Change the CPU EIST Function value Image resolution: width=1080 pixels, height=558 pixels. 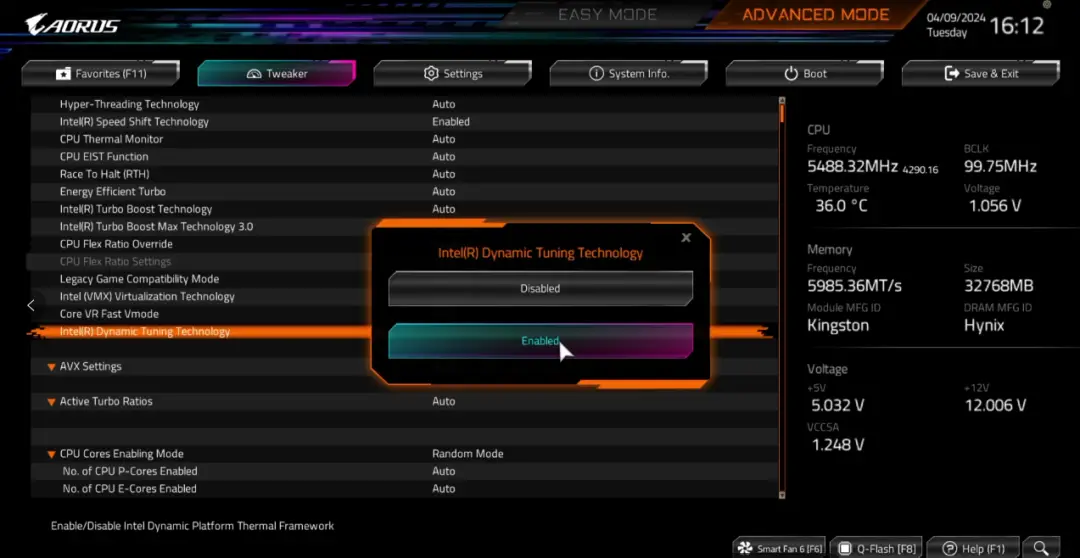444,156
